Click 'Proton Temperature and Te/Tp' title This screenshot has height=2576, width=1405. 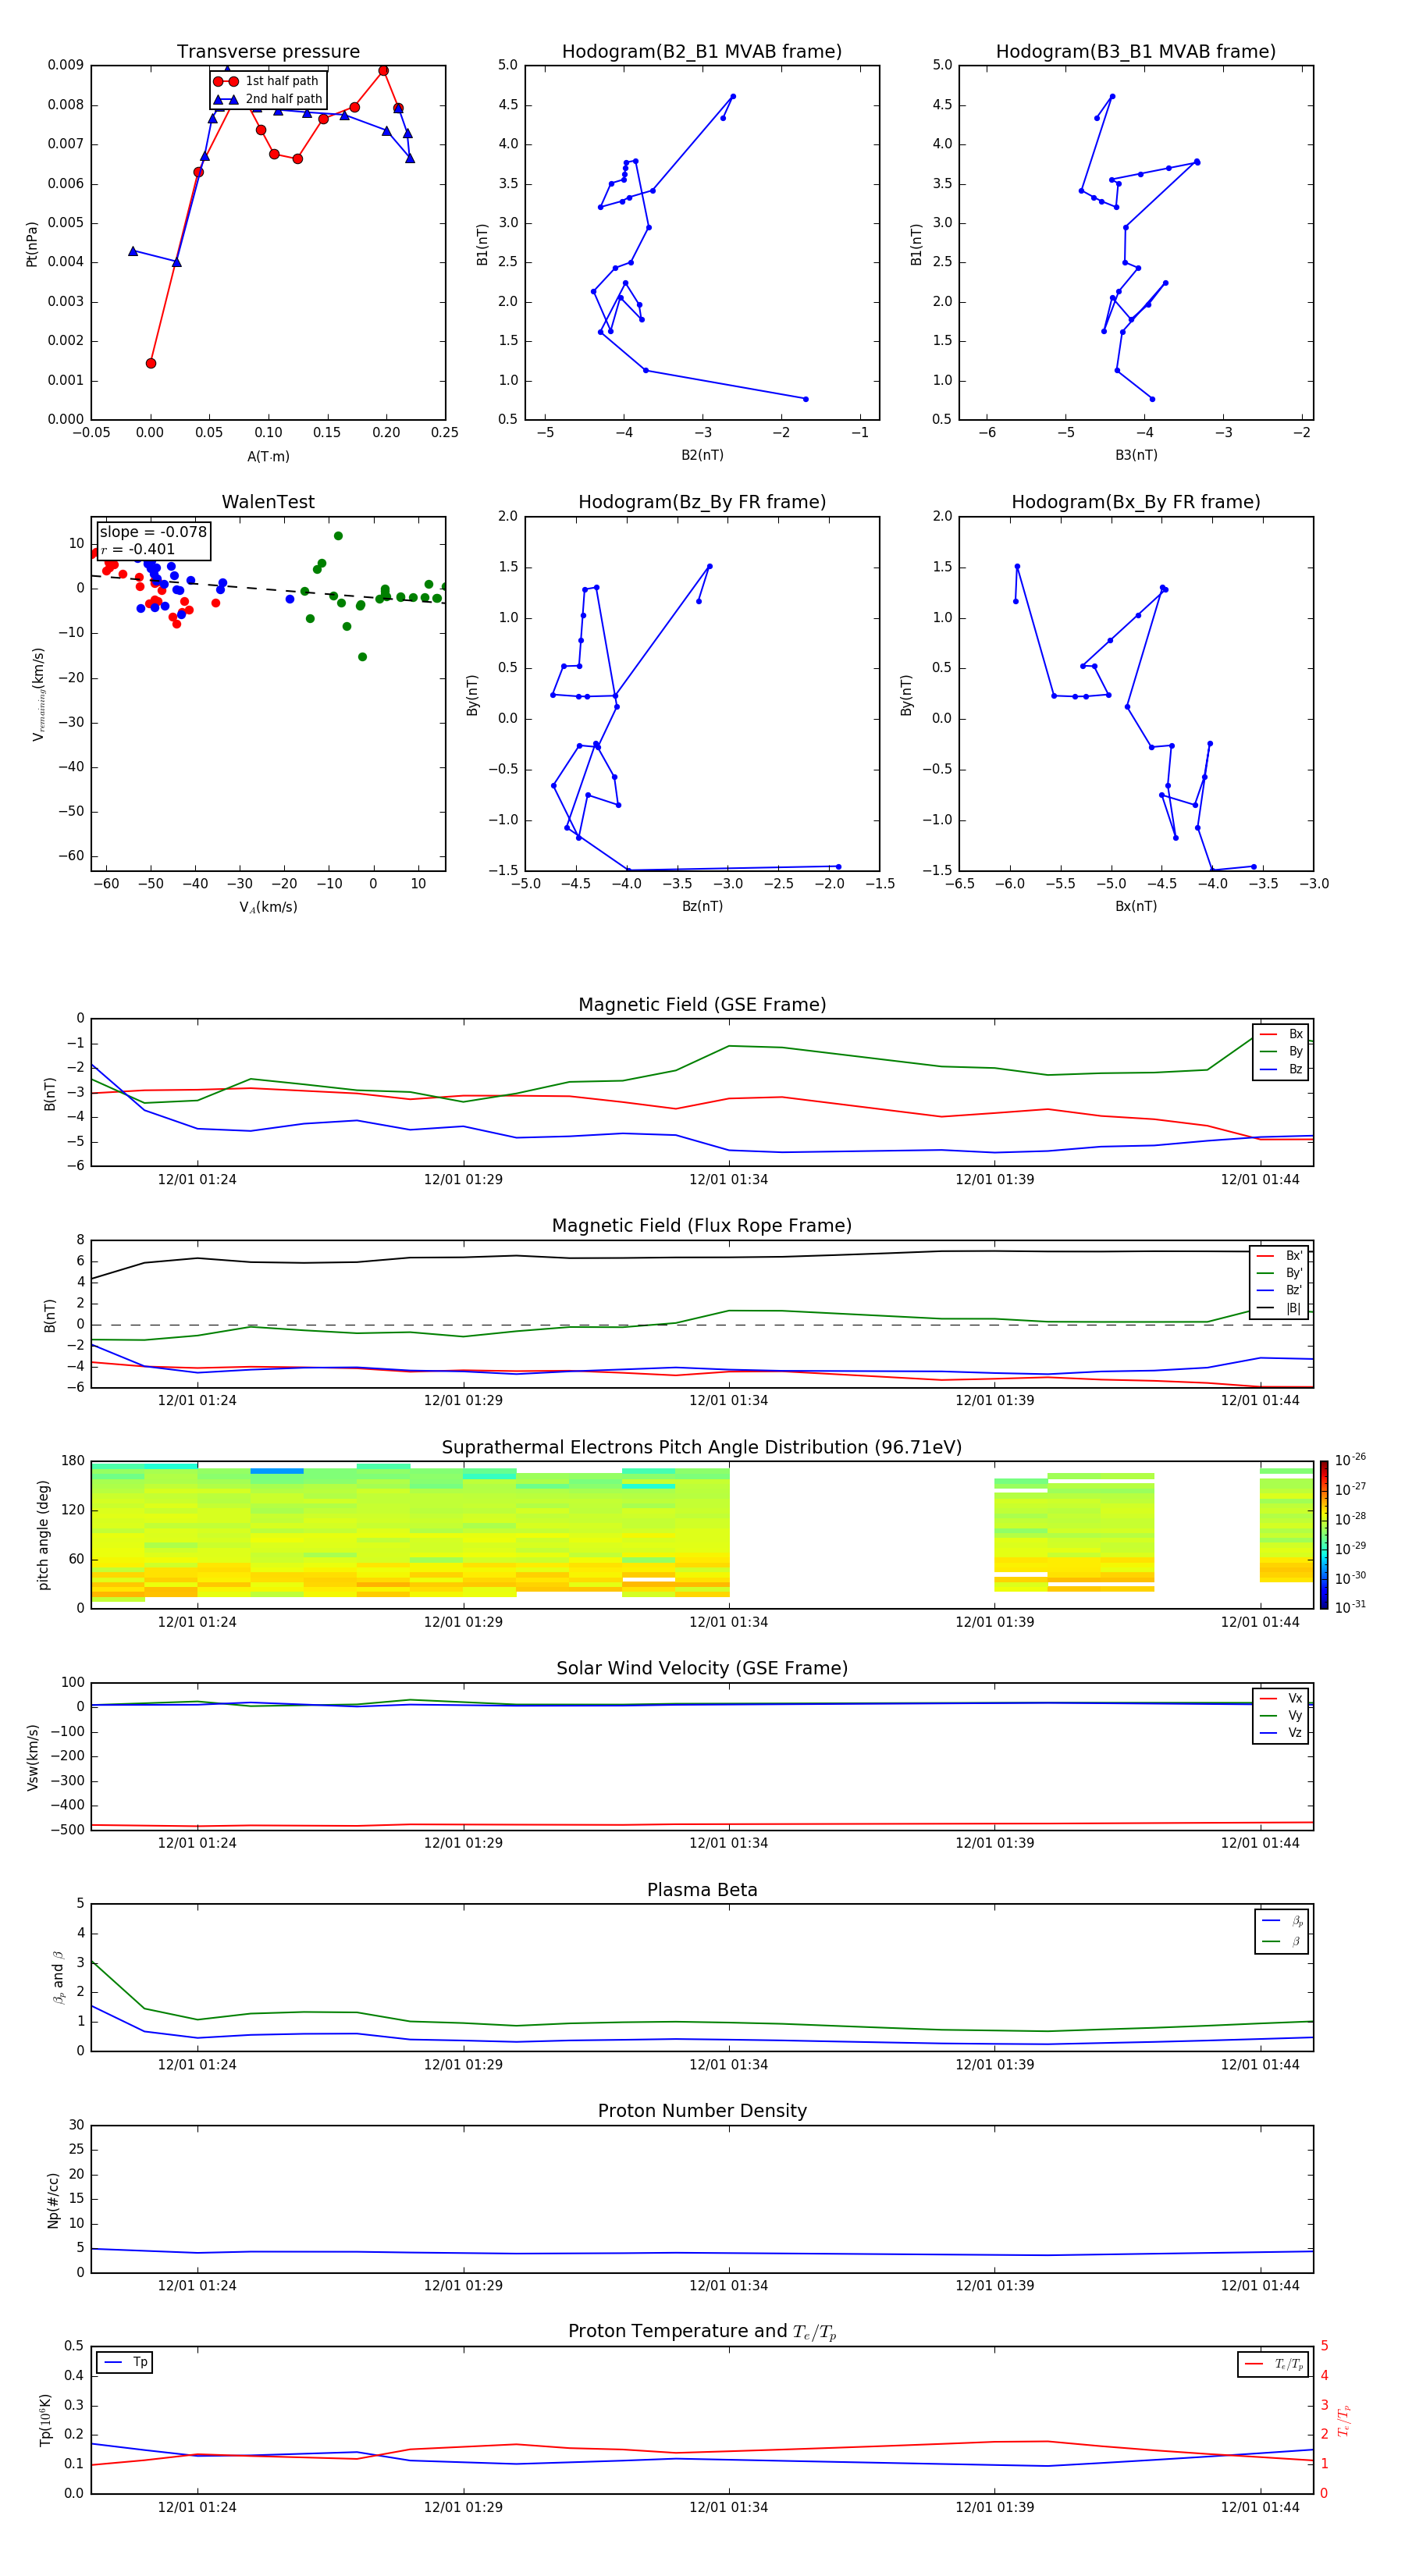[x=702, y=2332]
